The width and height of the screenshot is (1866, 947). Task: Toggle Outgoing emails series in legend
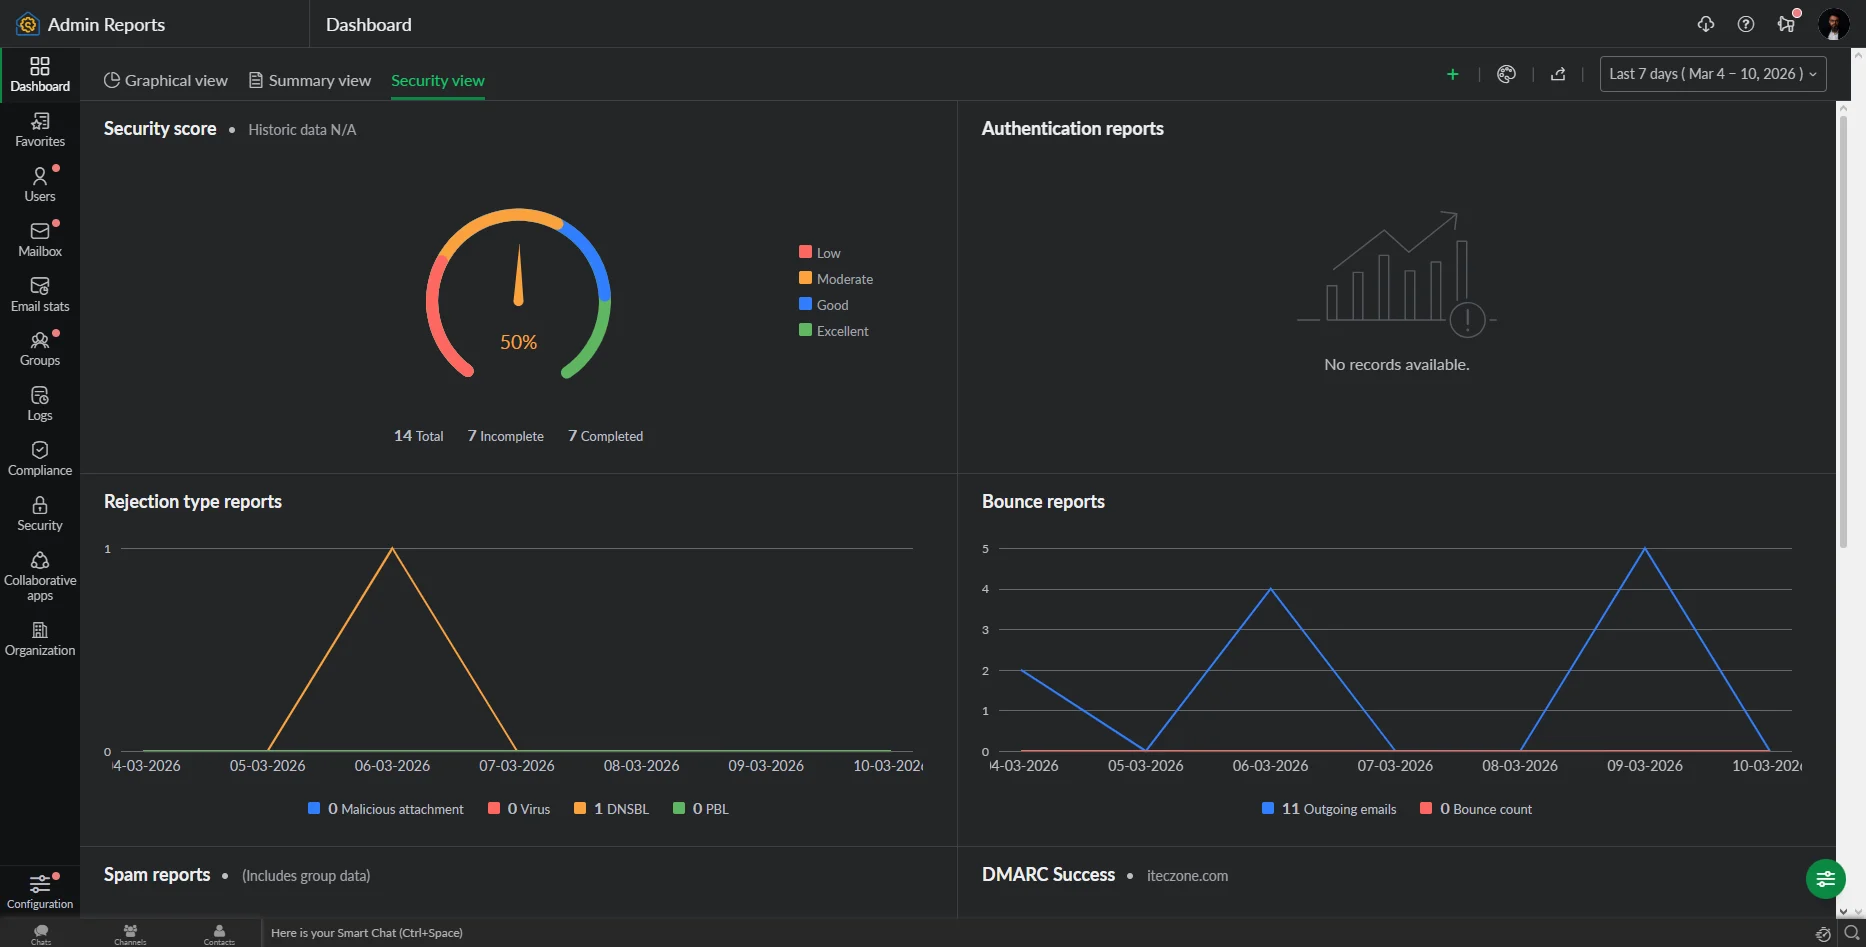pyautogui.click(x=1329, y=809)
